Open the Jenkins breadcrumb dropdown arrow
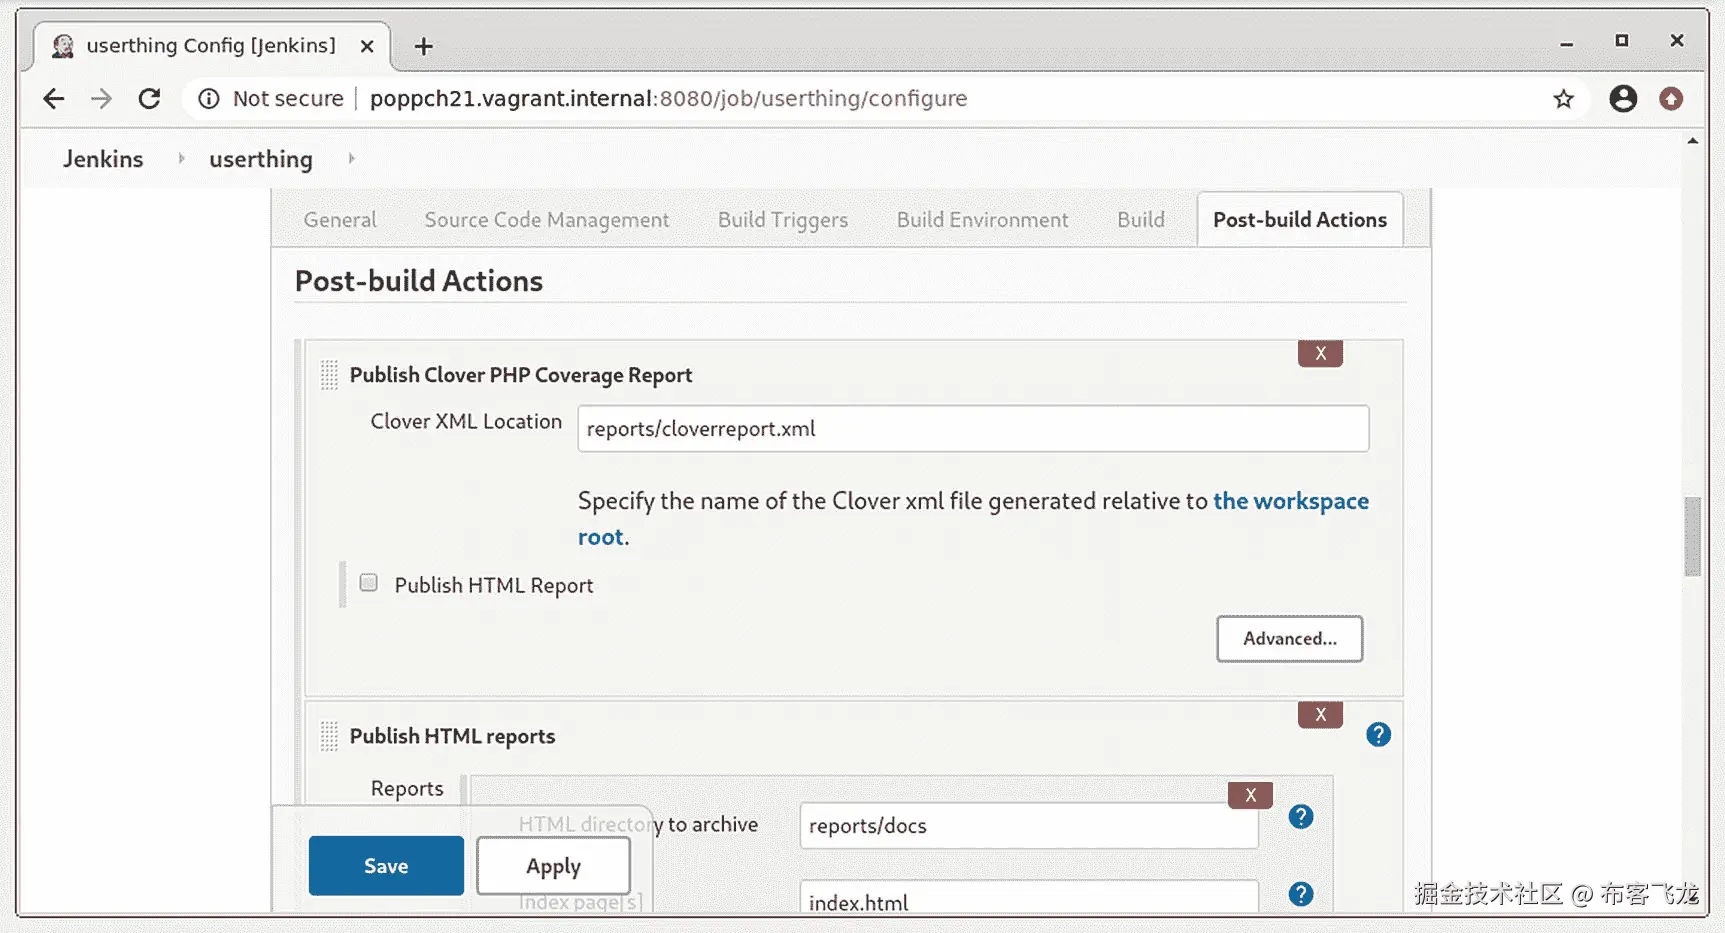Viewport: 1725px width, 933px height. [x=181, y=158]
